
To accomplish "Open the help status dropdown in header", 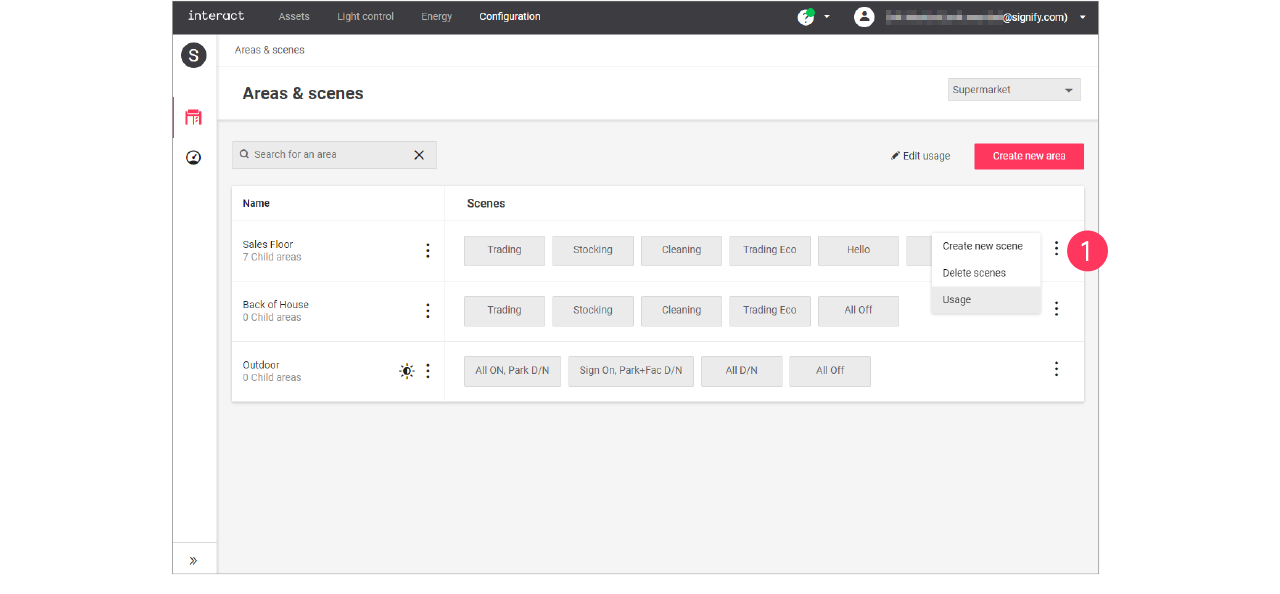I will pos(814,17).
